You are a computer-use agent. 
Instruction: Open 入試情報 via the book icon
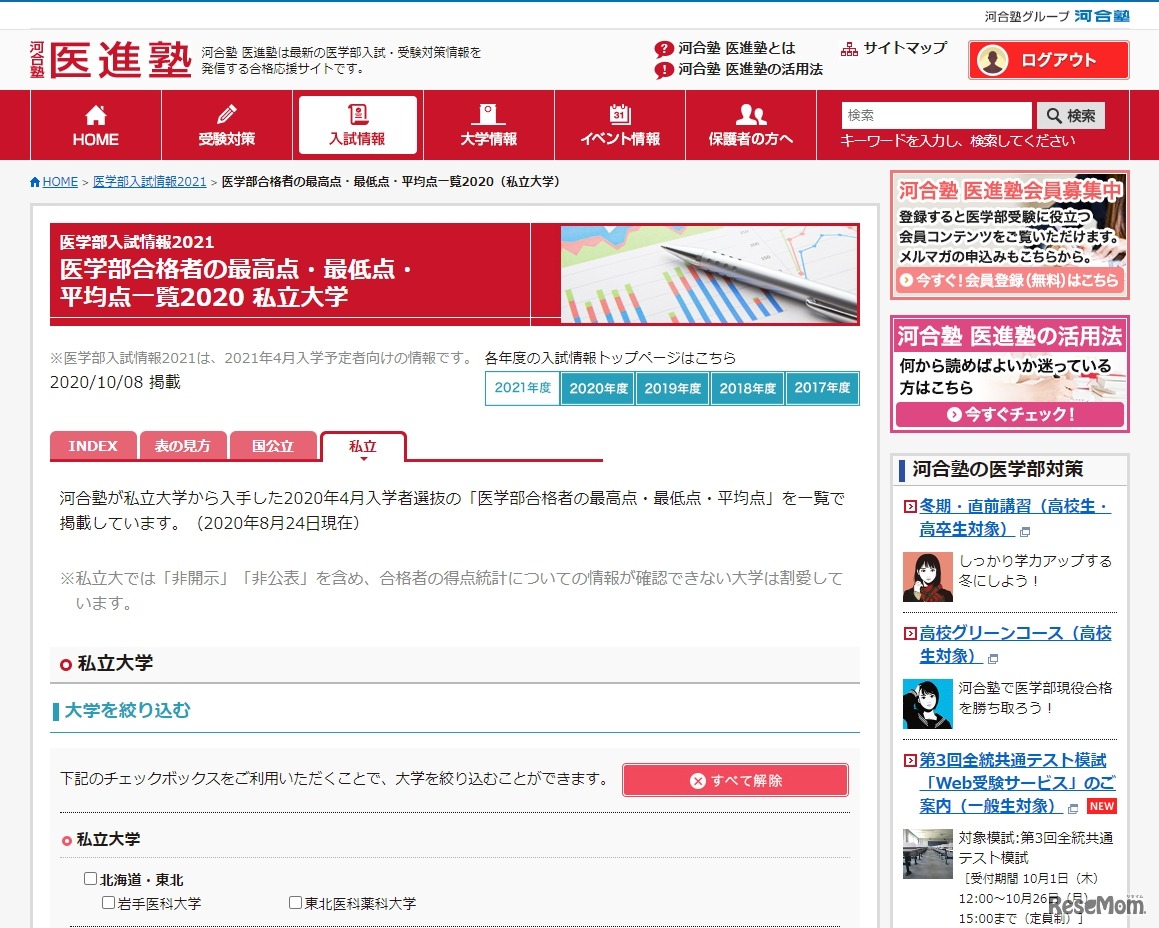357,112
